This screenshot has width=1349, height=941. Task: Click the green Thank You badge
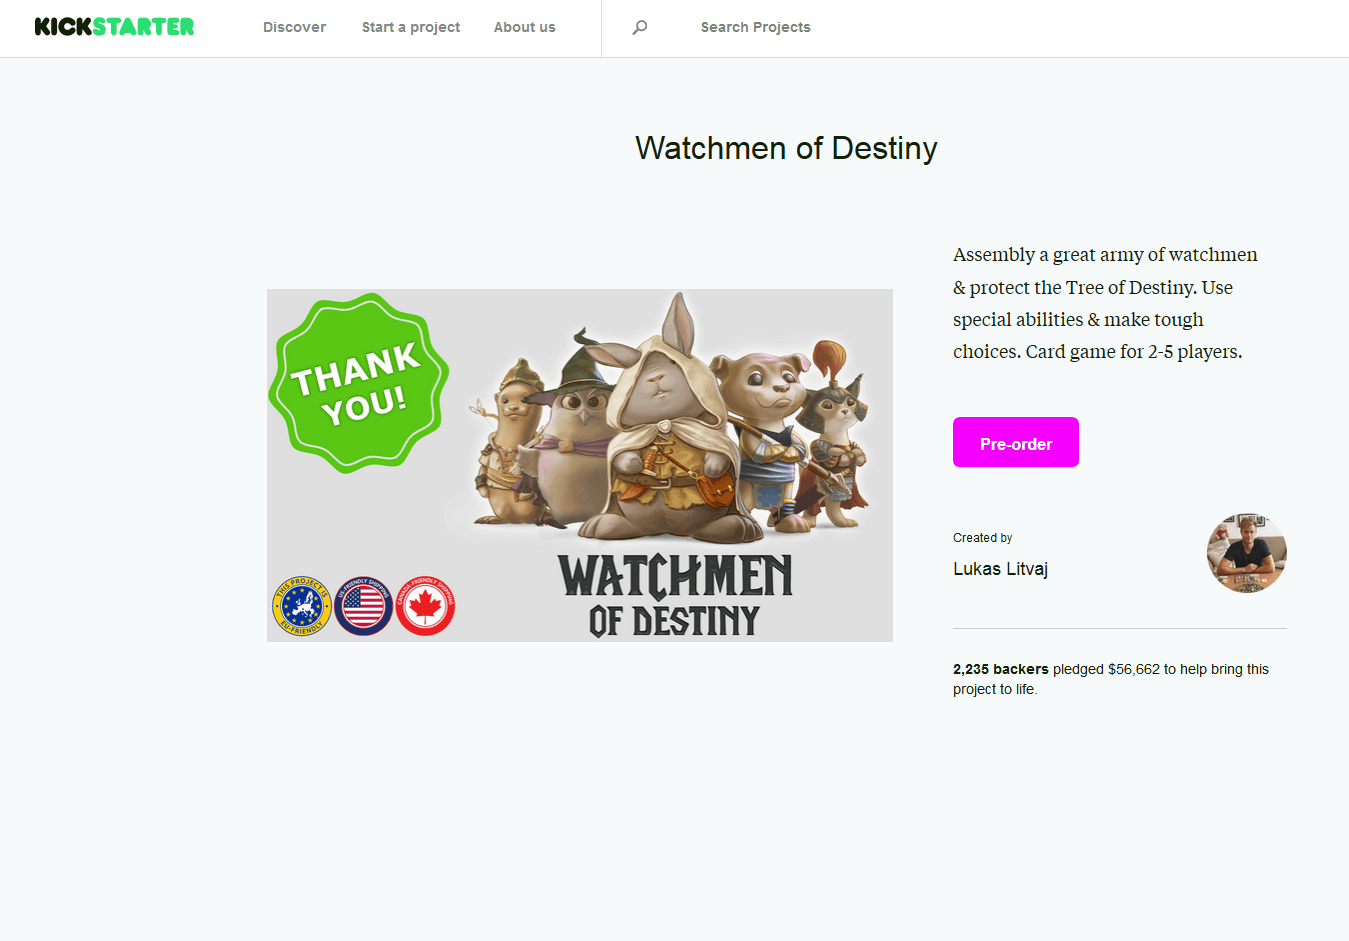click(358, 383)
